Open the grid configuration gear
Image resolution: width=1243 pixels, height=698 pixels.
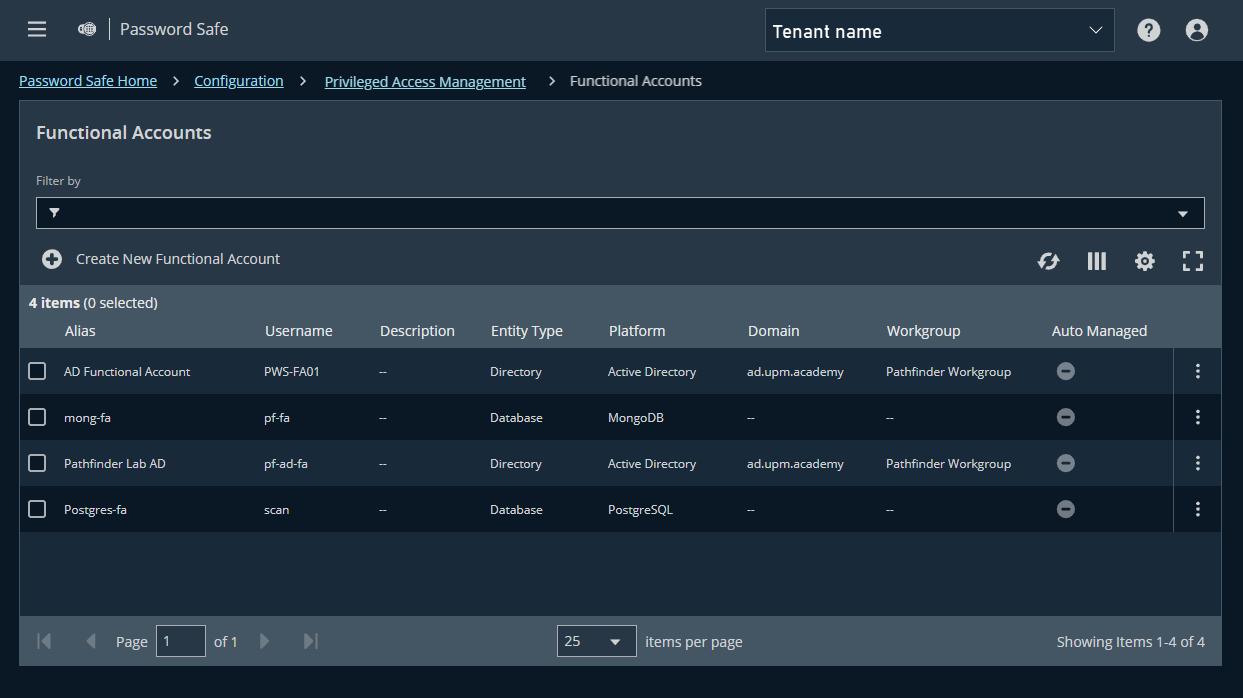pyautogui.click(x=1144, y=261)
